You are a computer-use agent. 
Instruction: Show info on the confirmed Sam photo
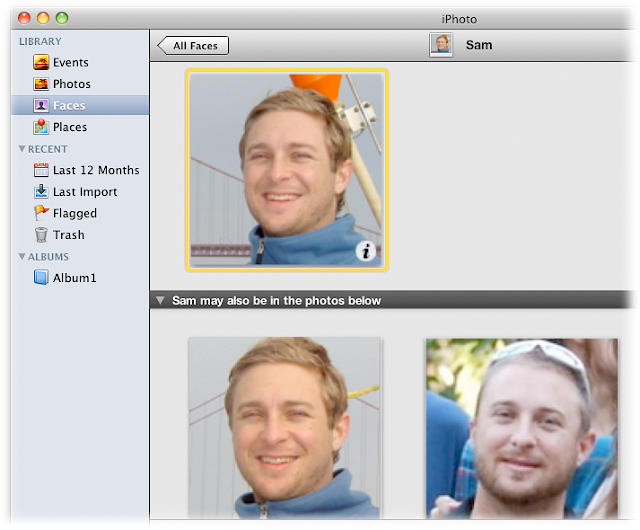pyautogui.click(x=365, y=251)
